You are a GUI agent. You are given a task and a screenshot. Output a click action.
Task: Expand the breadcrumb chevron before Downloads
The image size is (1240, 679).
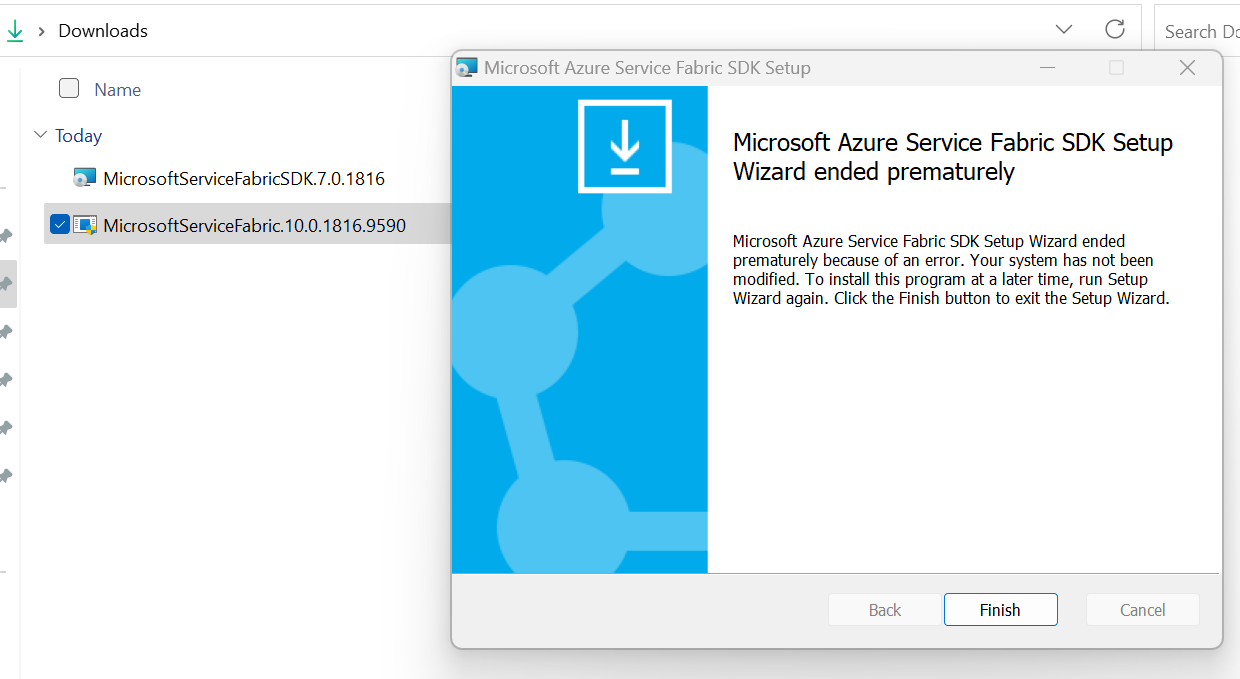pyautogui.click(x=42, y=31)
